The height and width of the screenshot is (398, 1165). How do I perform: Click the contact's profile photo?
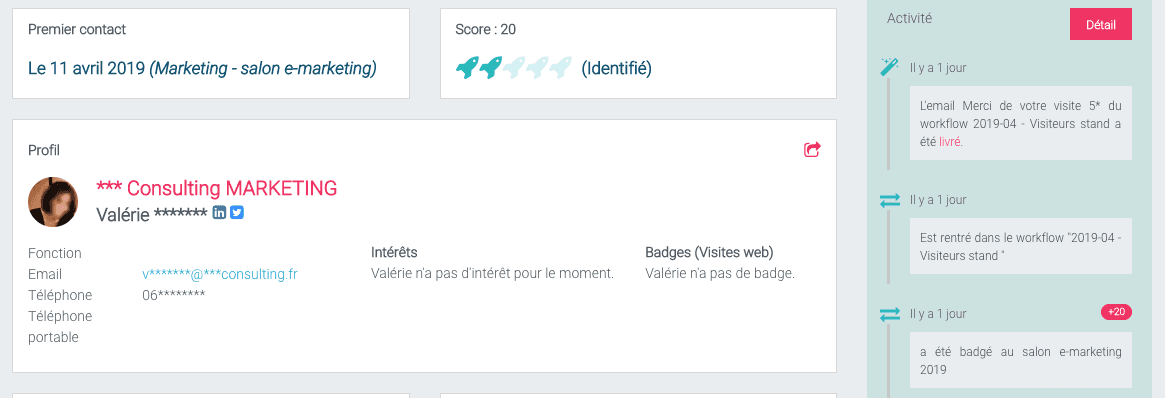click(x=53, y=202)
